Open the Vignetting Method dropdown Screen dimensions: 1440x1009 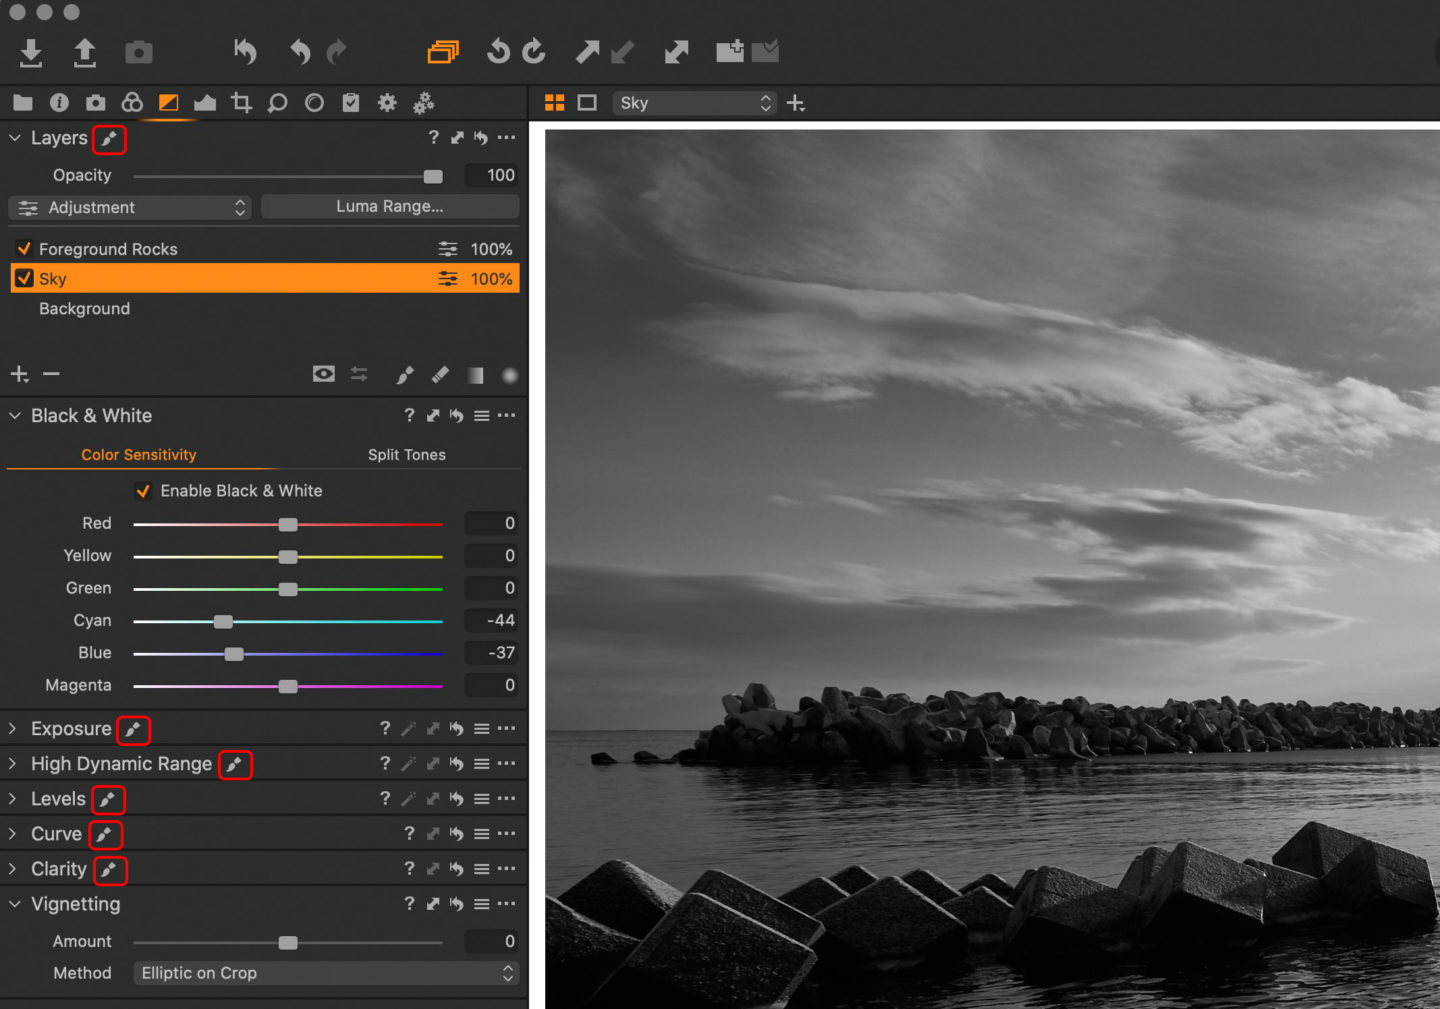[326, 973]
